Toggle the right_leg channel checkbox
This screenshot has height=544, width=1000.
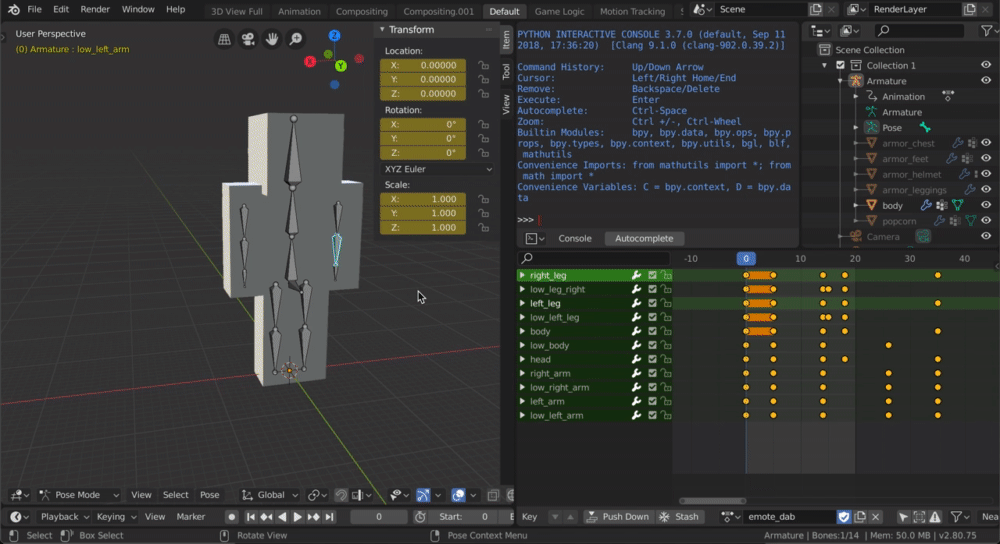652,275
